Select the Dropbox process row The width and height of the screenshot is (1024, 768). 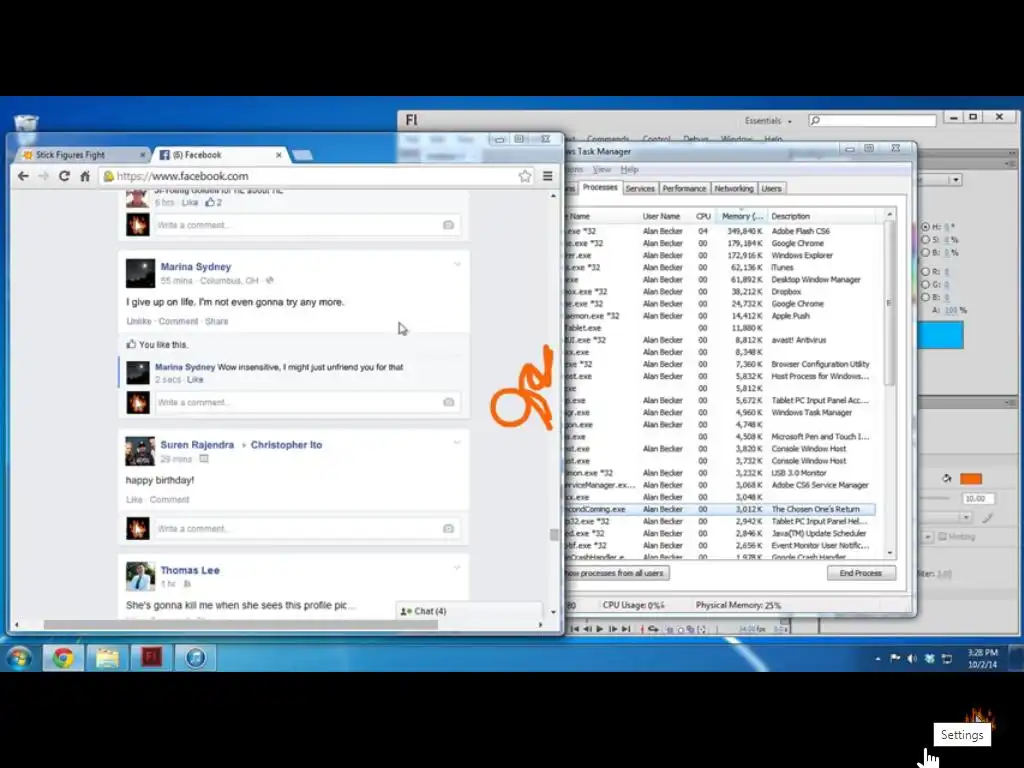(722, 292)
